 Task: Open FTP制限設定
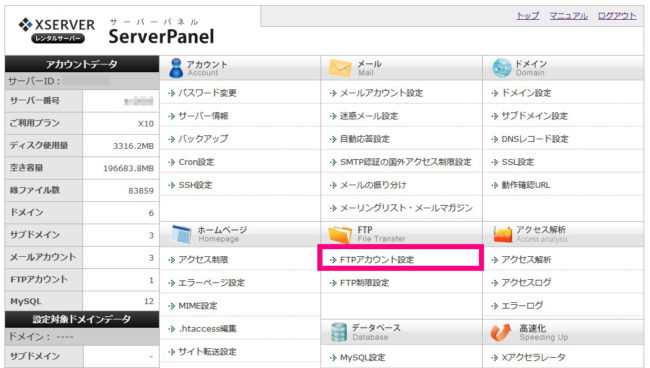(364, 283)
